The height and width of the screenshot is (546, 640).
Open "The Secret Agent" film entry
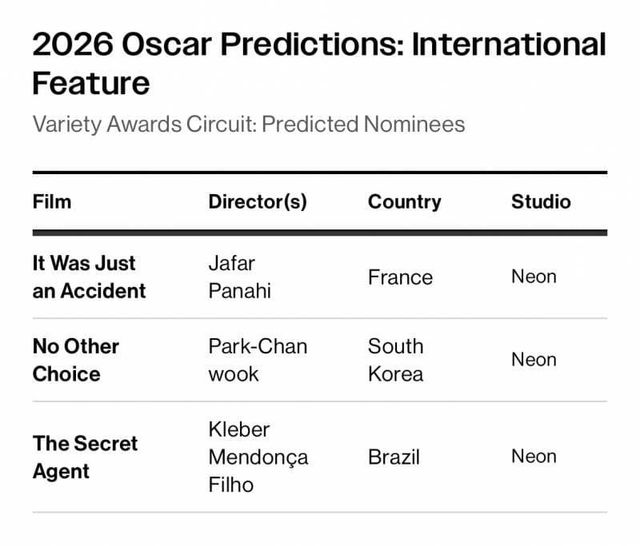[85, 457]
